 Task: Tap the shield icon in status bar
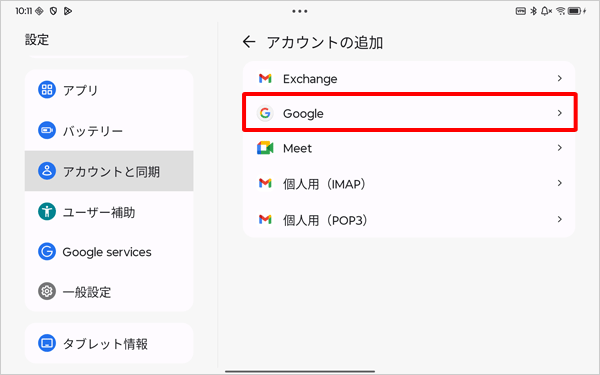coord(53,11)
